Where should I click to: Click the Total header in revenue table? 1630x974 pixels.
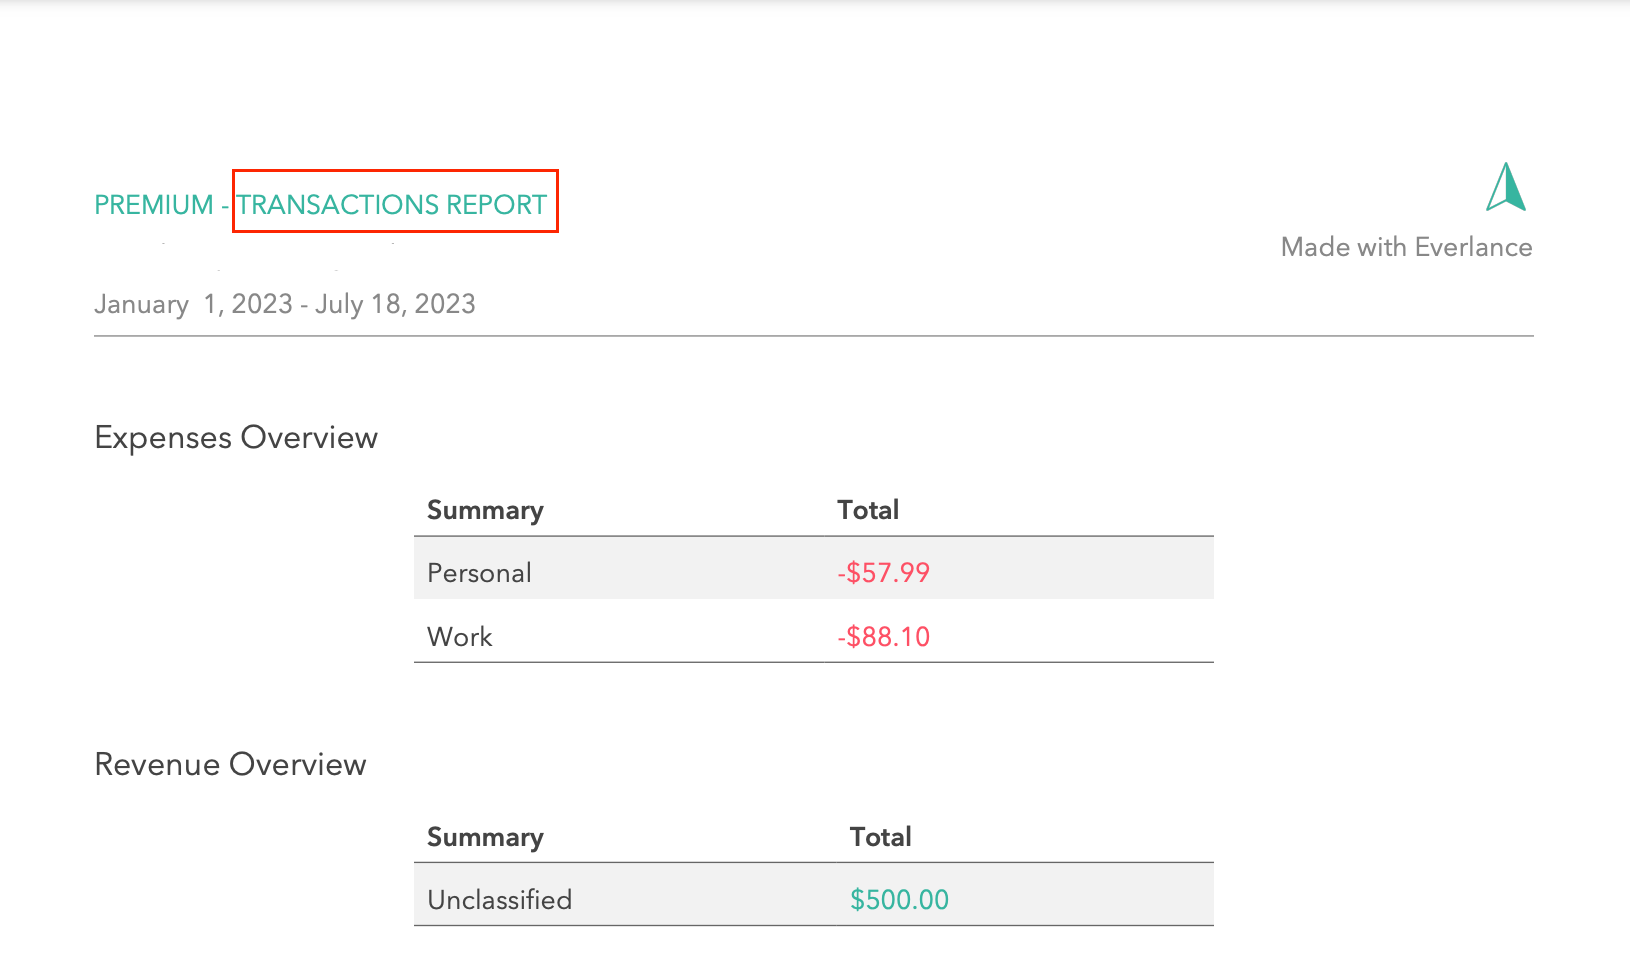tap(880, 837)
